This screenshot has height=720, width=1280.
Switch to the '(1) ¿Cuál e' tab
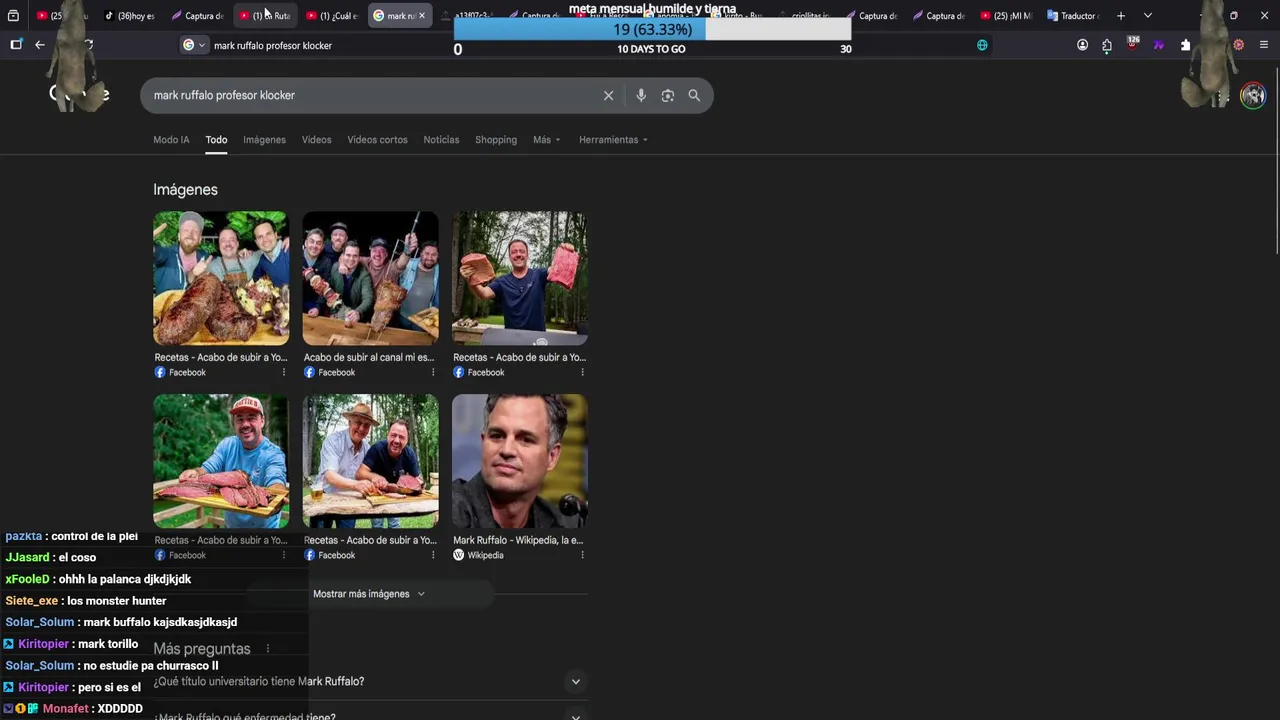[x=332, y=16]
